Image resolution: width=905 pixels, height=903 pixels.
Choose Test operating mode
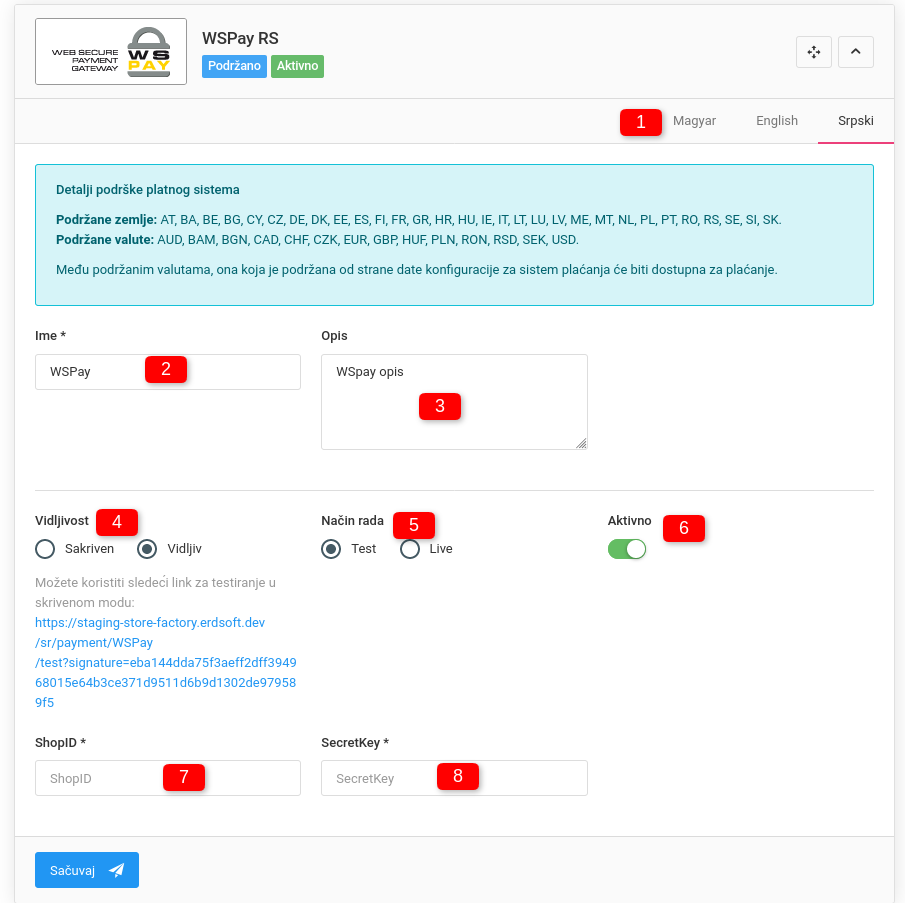point(331,549)
